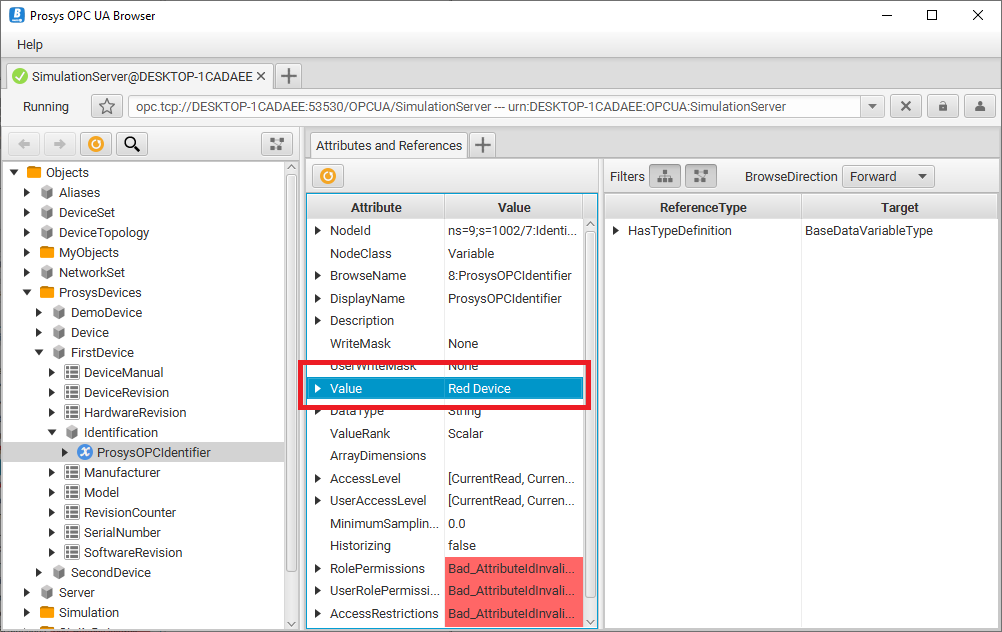
Task: Toggle the hierarchical references filter
Action: click(x=665, y=176)
